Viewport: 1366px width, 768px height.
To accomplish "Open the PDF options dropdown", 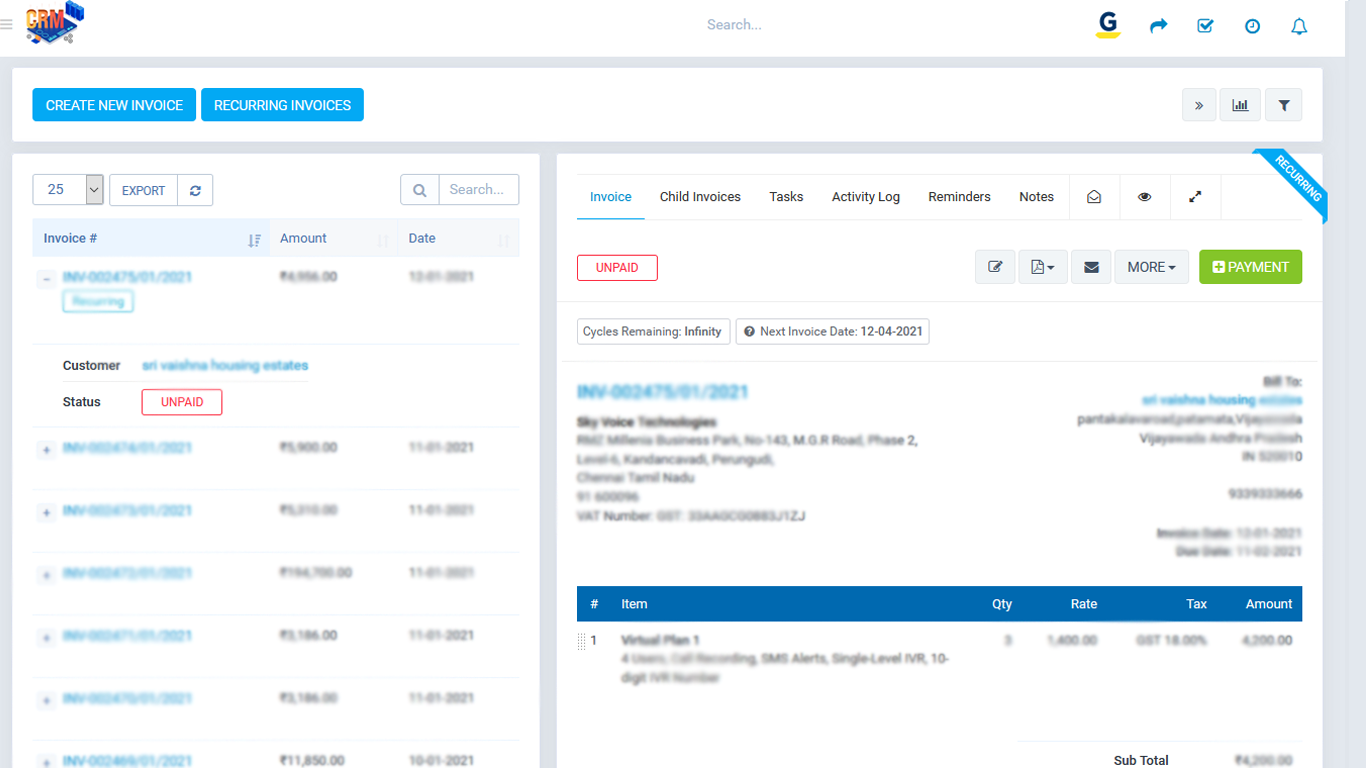I will (x=1043, y=267).
